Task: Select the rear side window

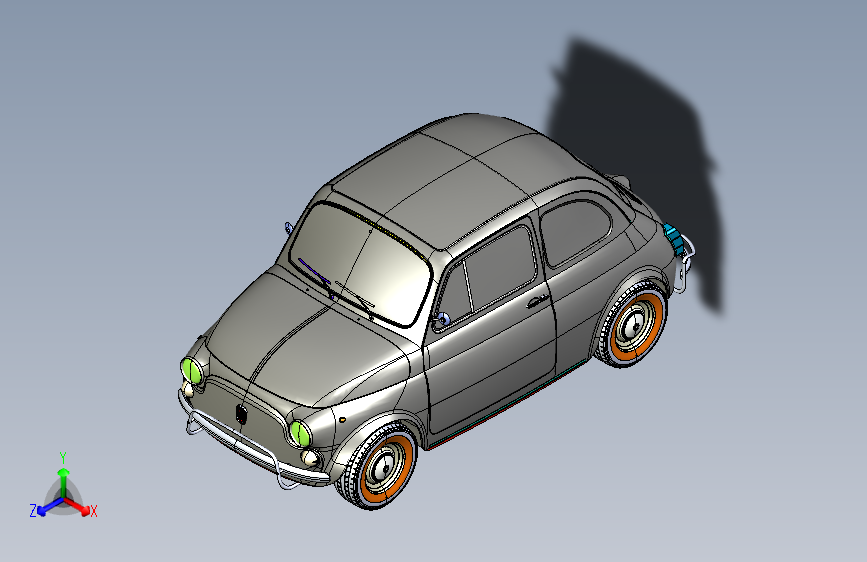Action: pos(575,232)
